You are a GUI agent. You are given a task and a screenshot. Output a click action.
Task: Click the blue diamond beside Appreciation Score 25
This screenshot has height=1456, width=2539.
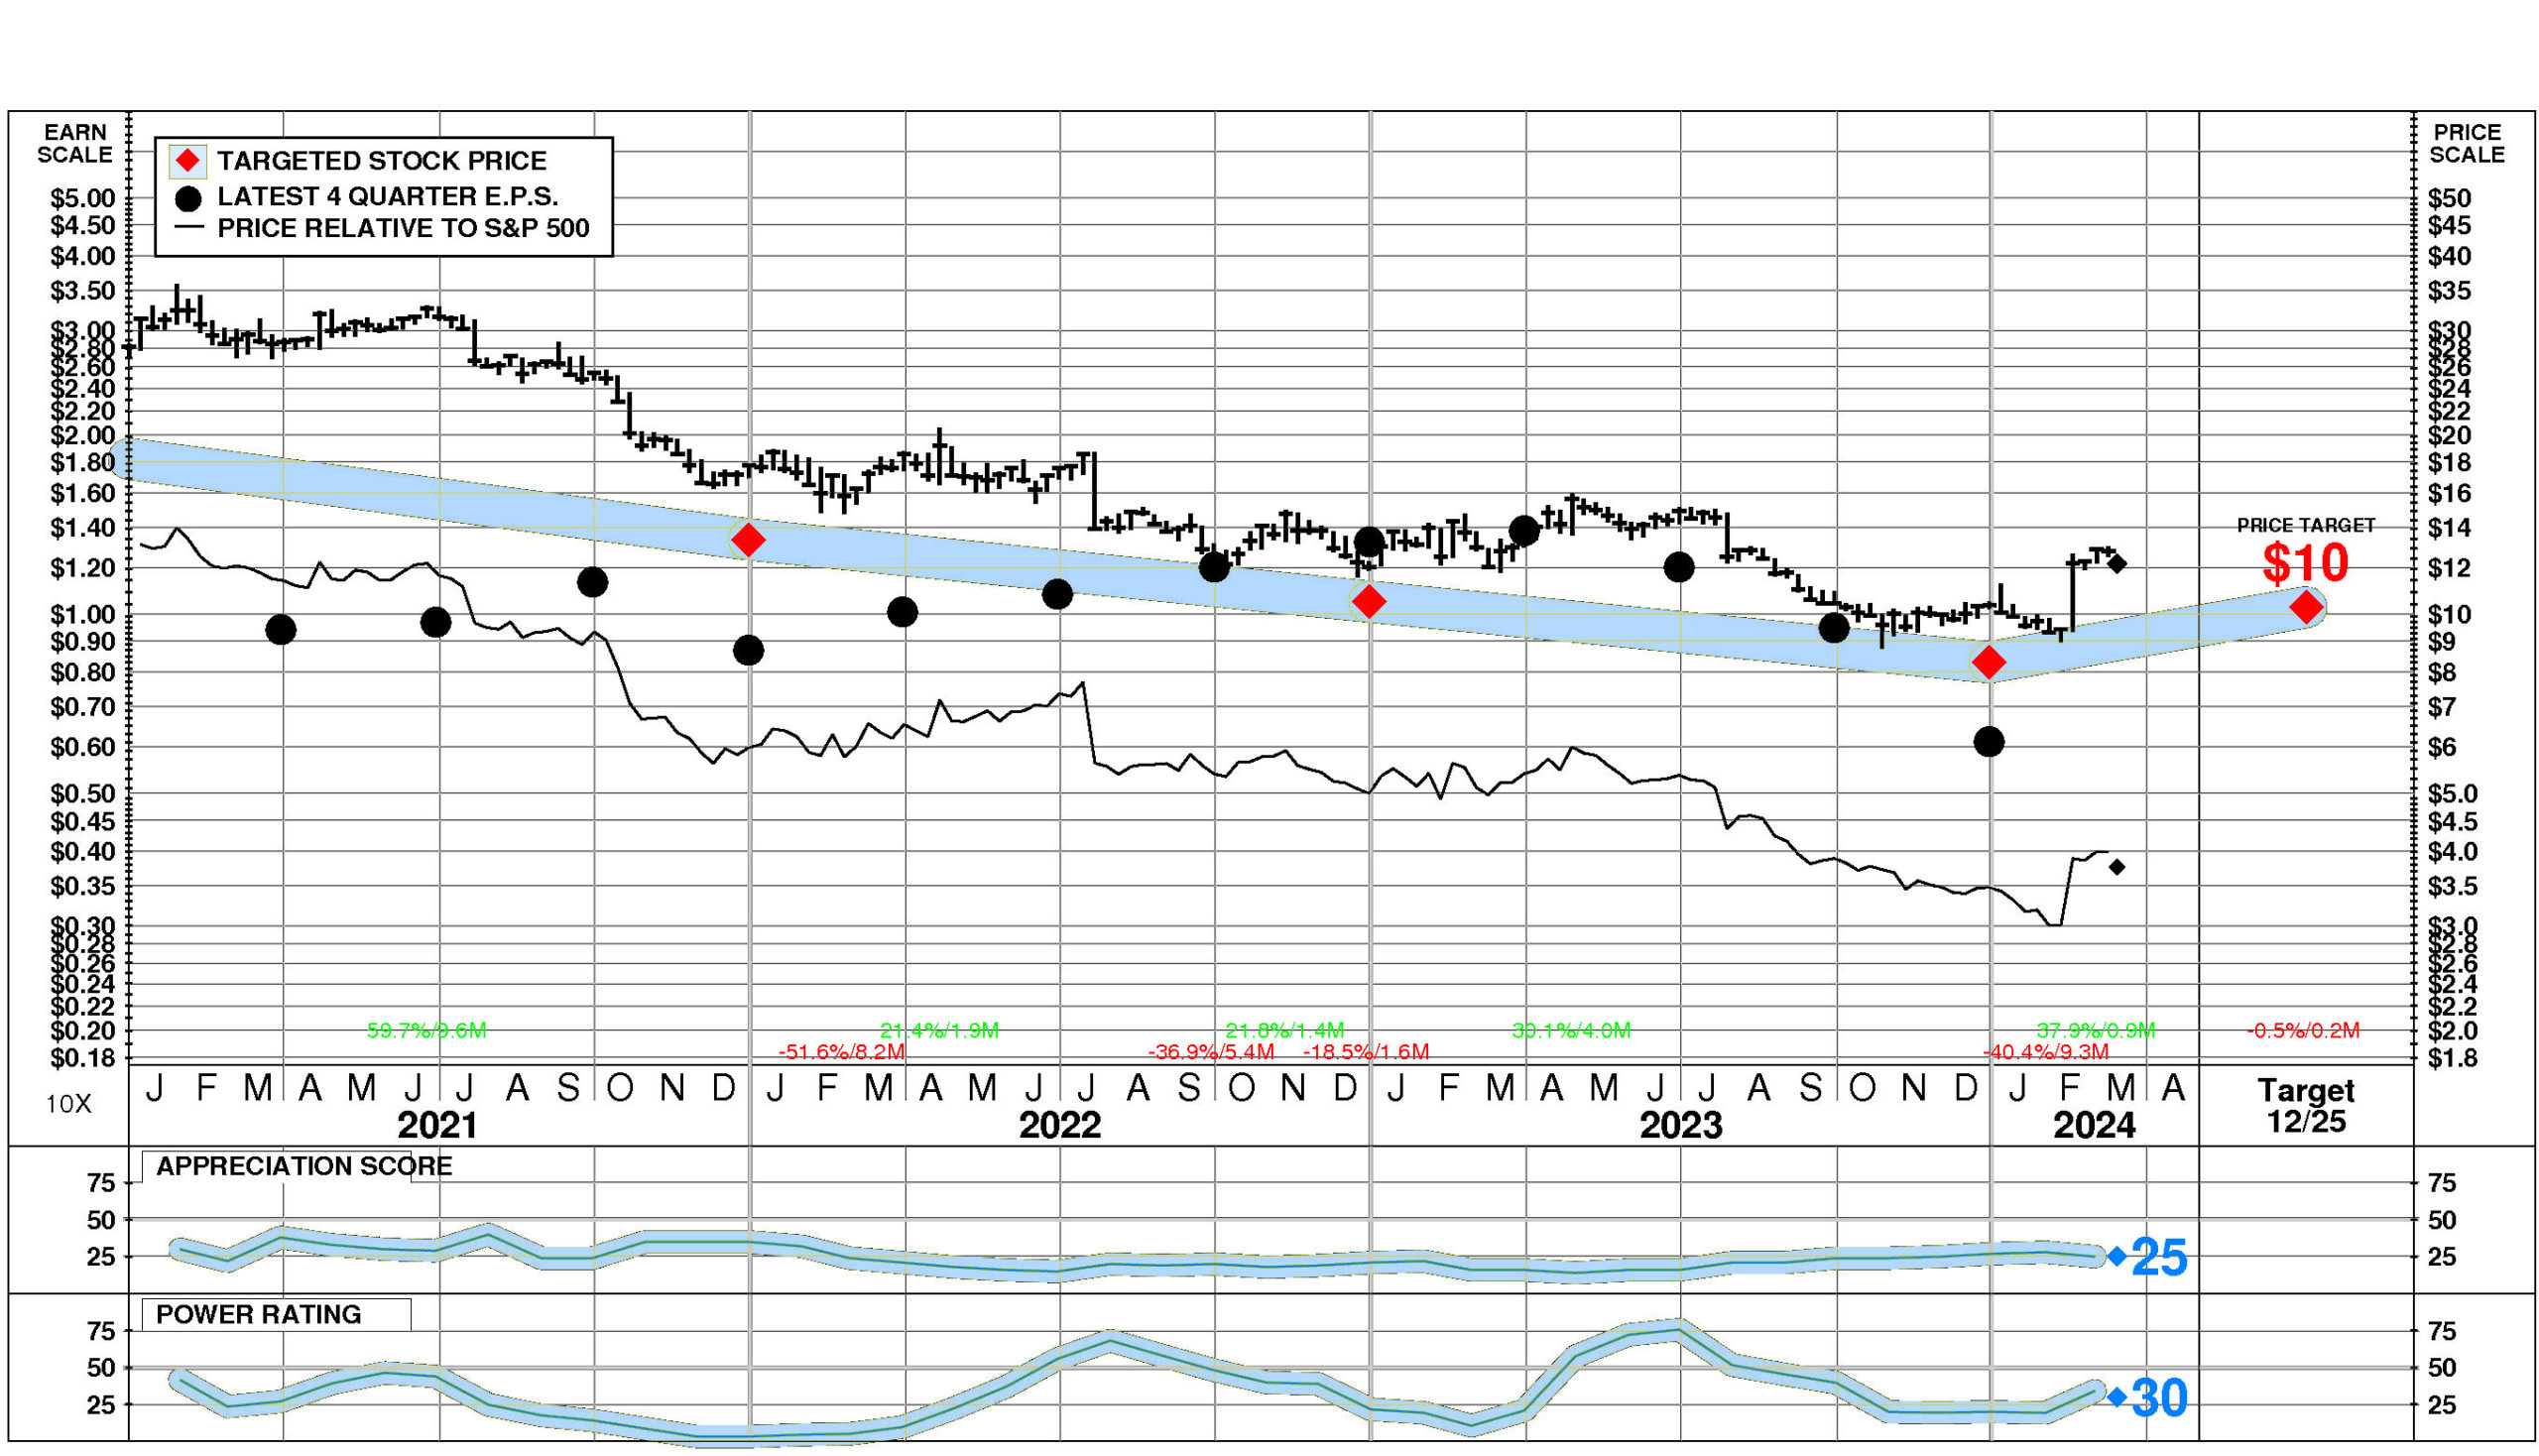(x=2117, y=1256)
